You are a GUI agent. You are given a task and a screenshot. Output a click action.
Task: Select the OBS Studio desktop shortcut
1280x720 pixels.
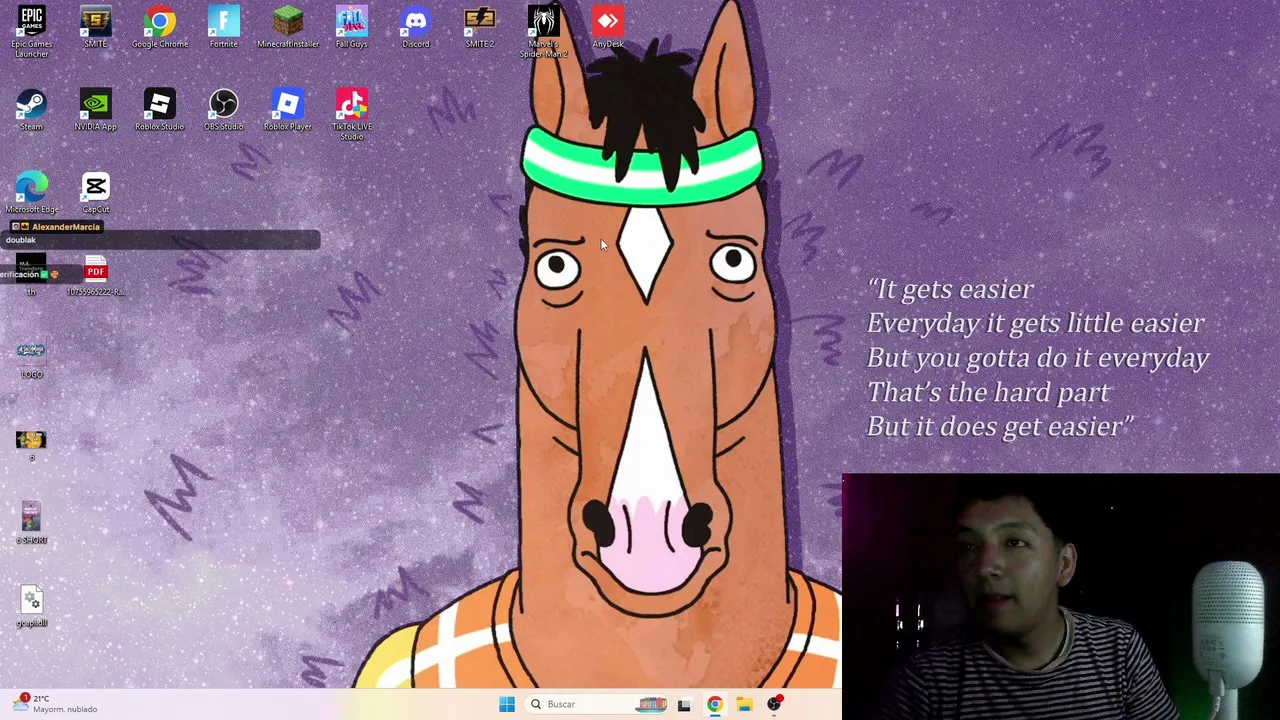224,110
